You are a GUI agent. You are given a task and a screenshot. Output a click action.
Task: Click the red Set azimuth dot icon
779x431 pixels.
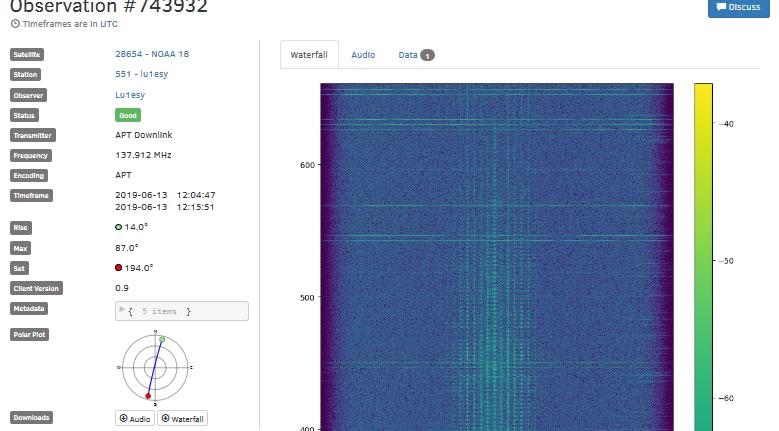(x=119, y=267)
